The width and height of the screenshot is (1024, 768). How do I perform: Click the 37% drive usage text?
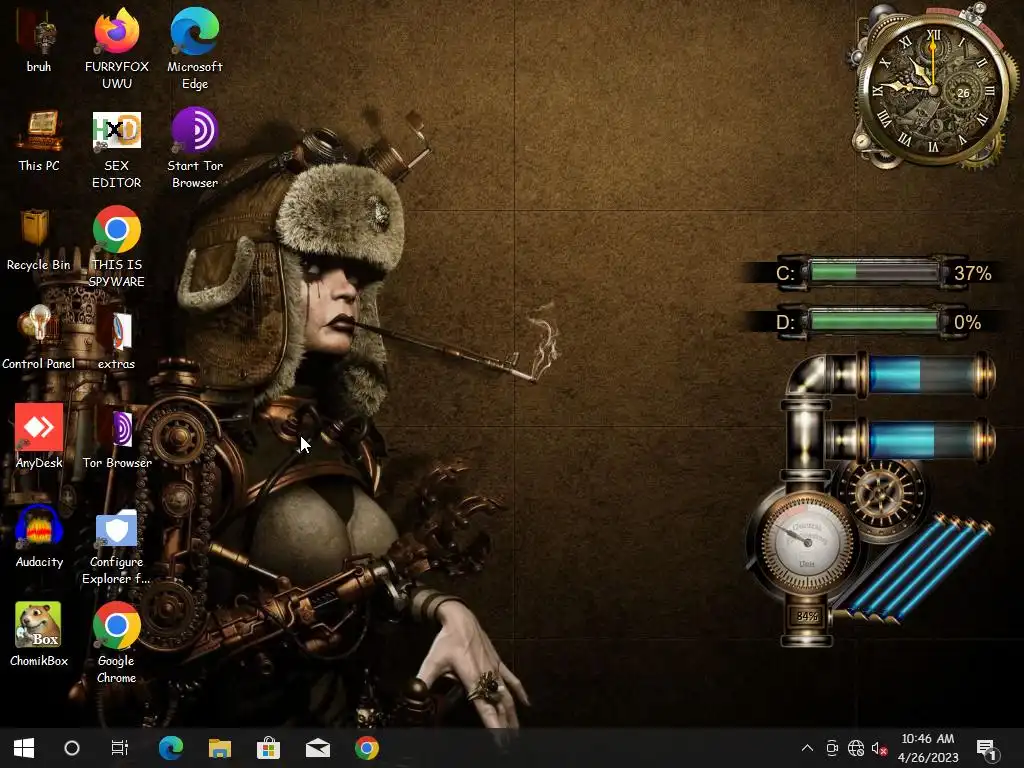tap(972, 273)
